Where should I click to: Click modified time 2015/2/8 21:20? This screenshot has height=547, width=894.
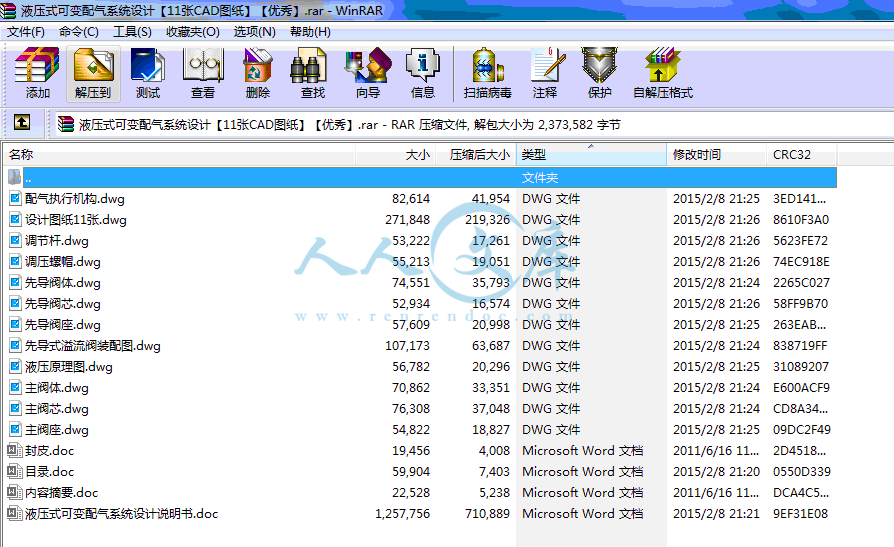tap(716, 471)
